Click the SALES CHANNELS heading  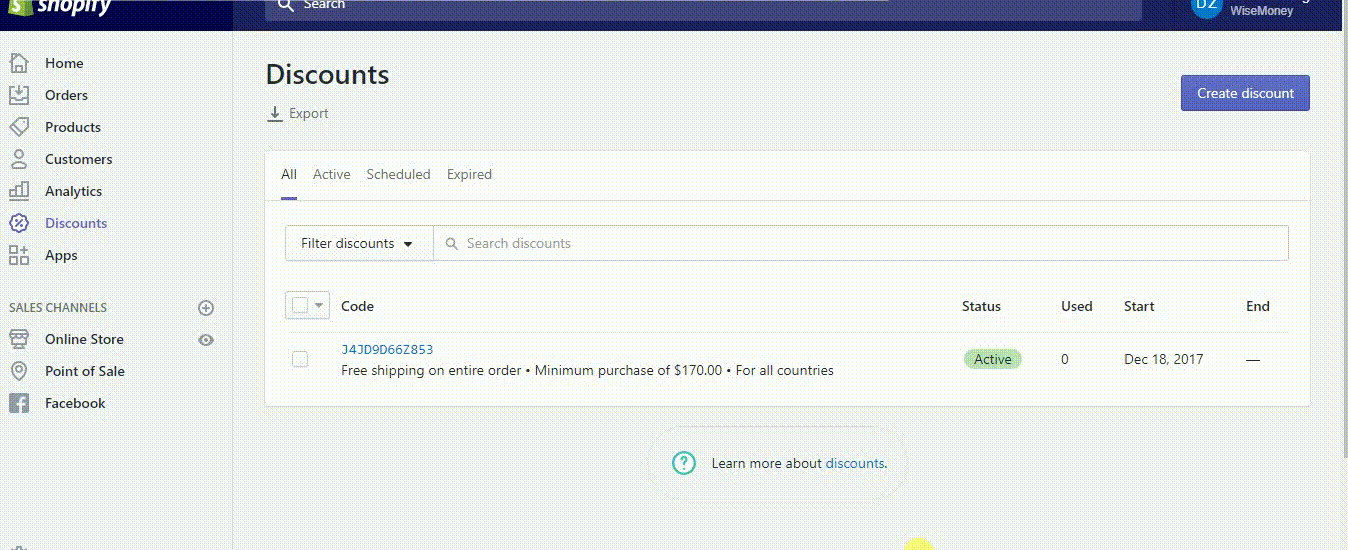(x=58, y=308)
